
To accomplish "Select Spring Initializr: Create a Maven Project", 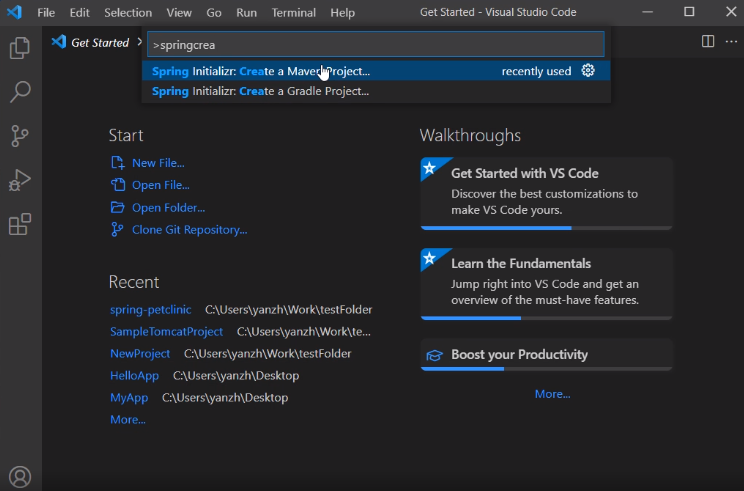I will 376,71.
